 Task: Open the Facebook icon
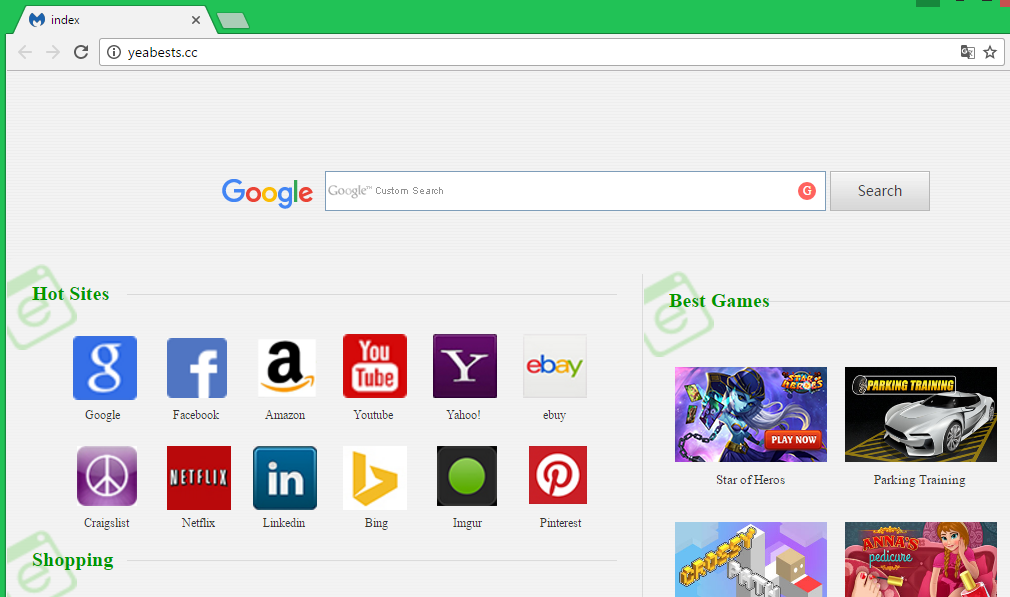(197, 368)
